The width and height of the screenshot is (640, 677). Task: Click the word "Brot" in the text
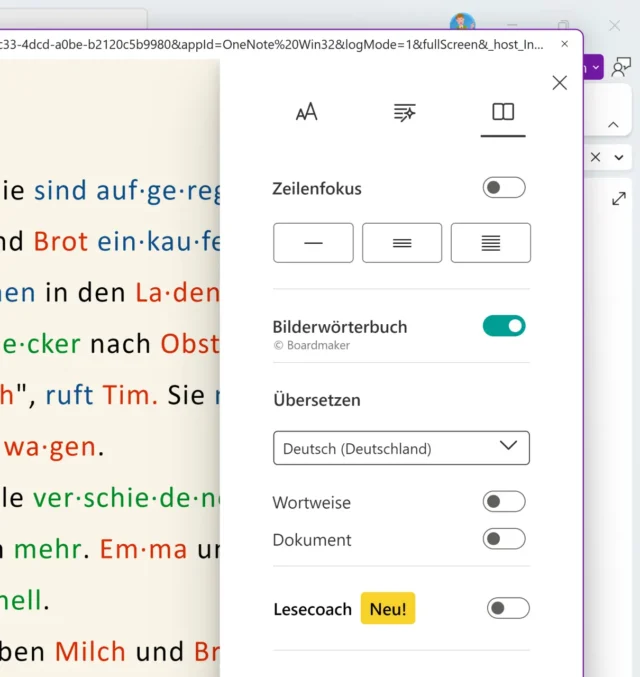click(x=61, y=241)
